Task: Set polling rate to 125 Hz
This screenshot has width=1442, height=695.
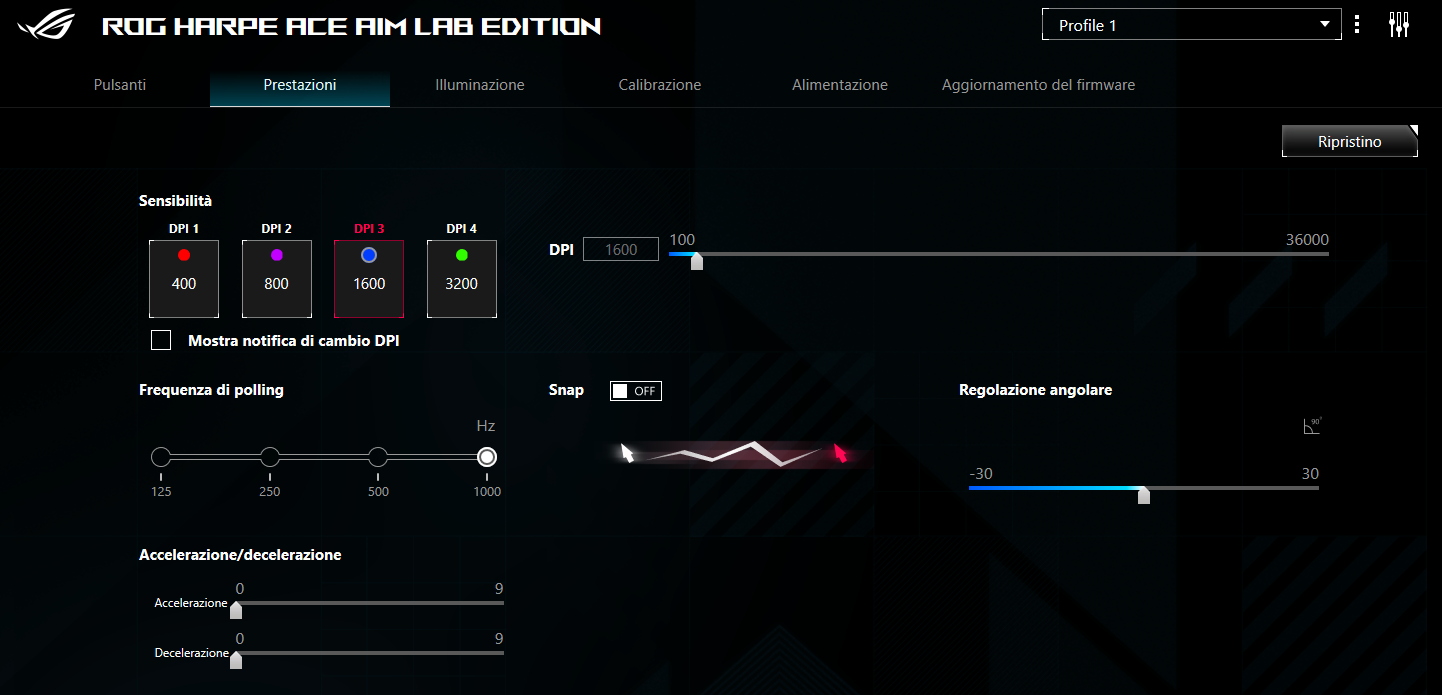Action: point(161,457)
